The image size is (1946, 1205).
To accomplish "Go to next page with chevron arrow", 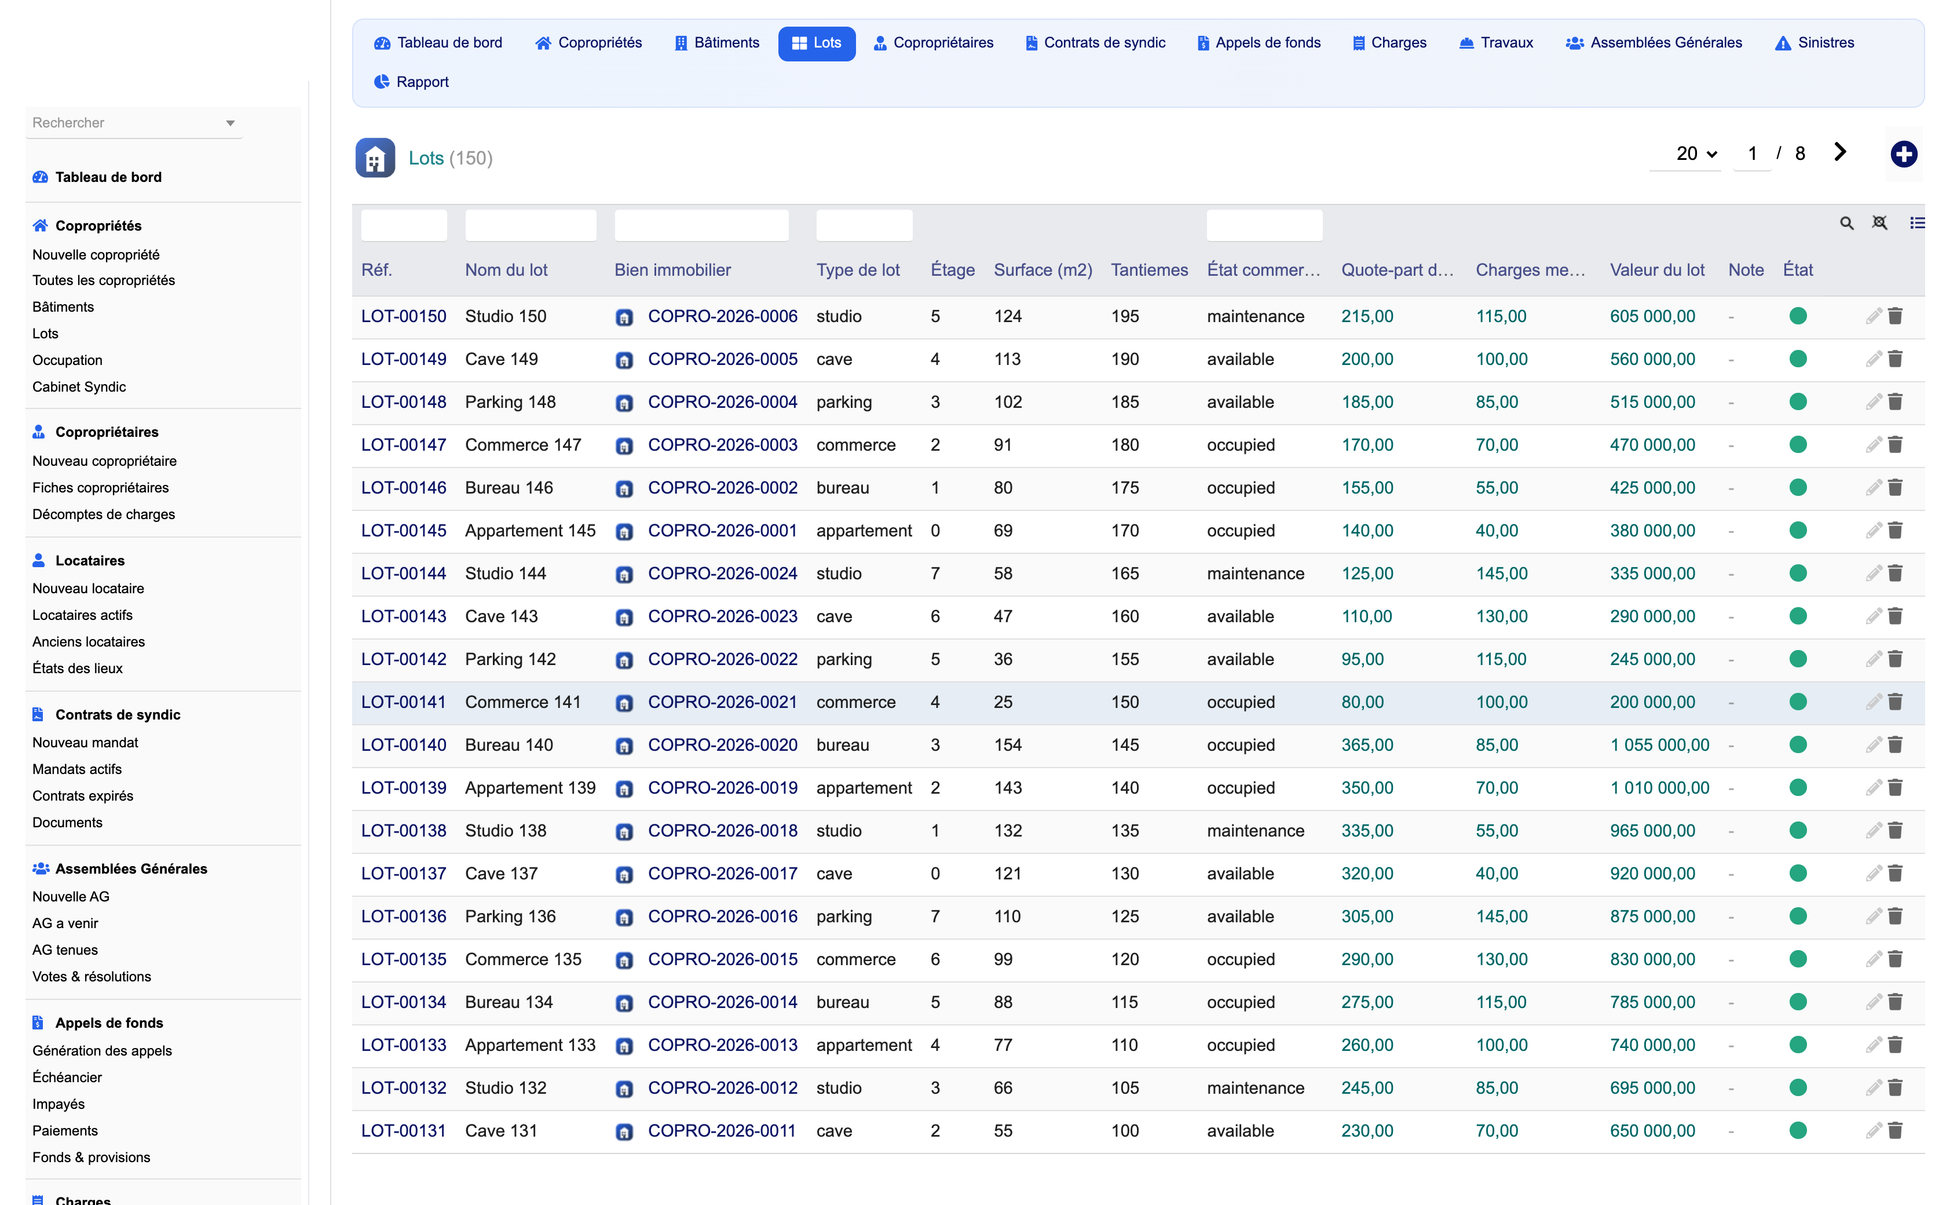I will point(1839,152).
